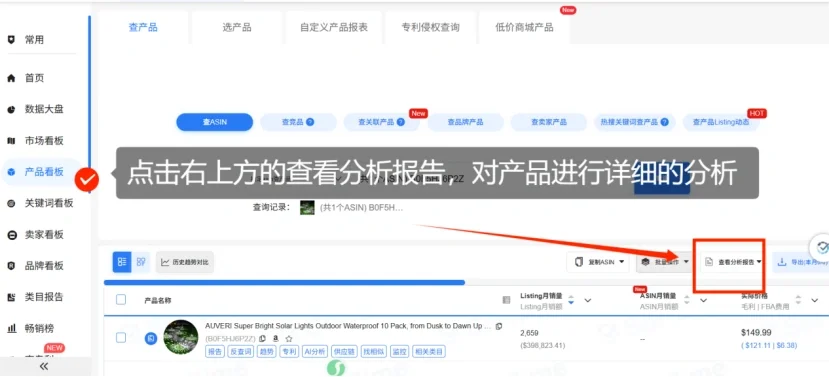Switch to grid view layout
This screenshot has height=377, width=829.
point(141,262)
